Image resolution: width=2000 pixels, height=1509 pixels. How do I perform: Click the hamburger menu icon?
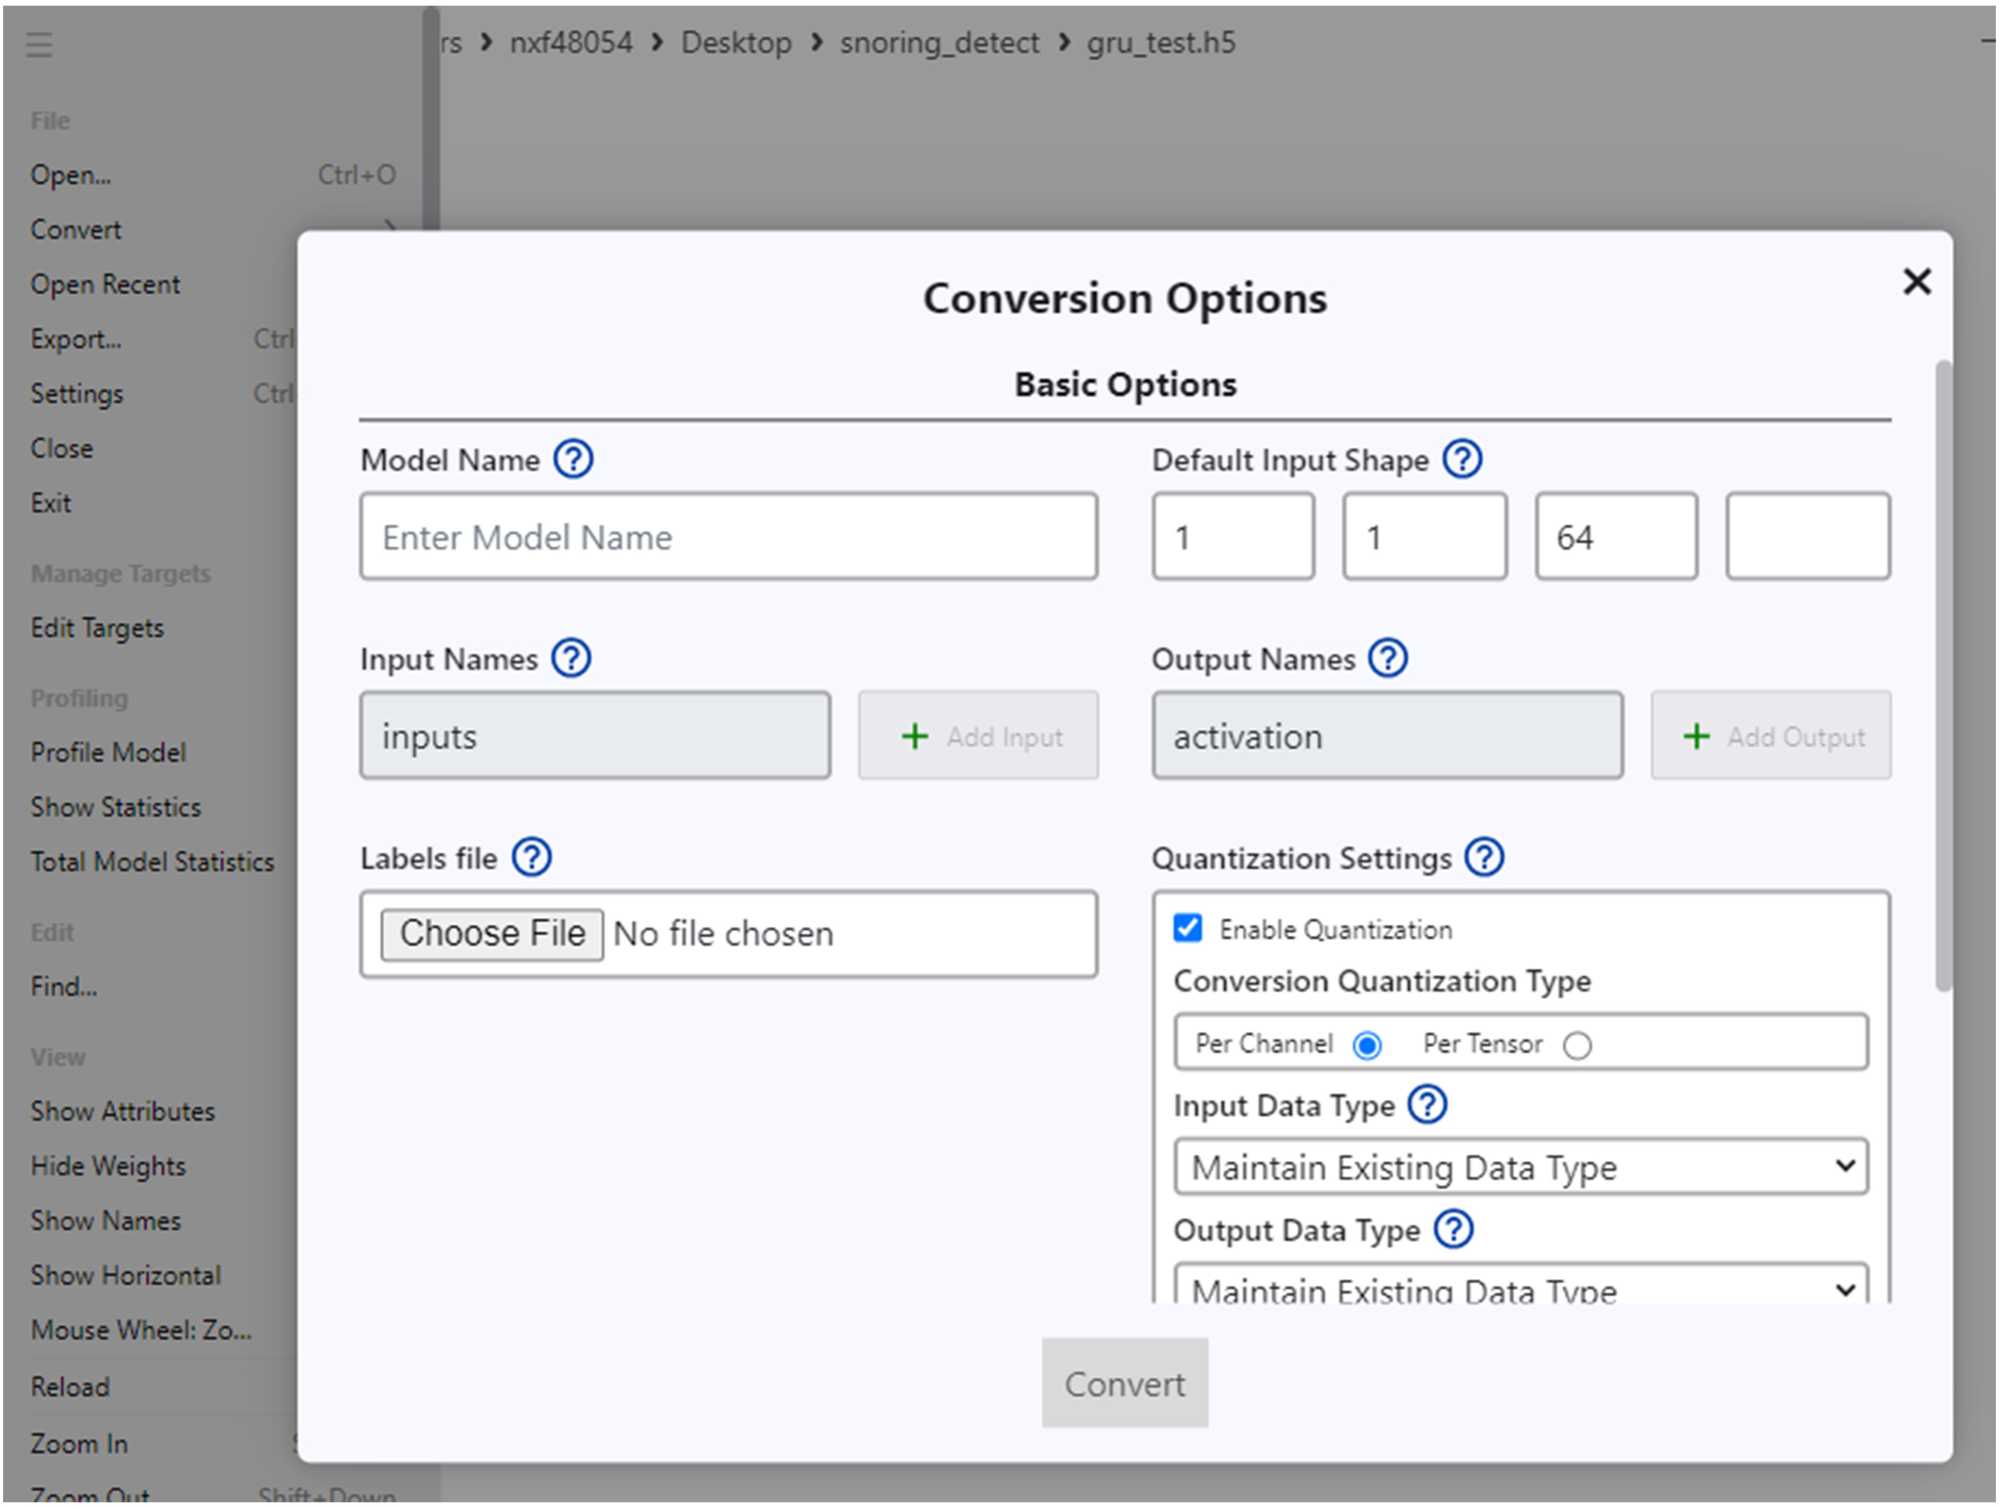click(39, 45)
